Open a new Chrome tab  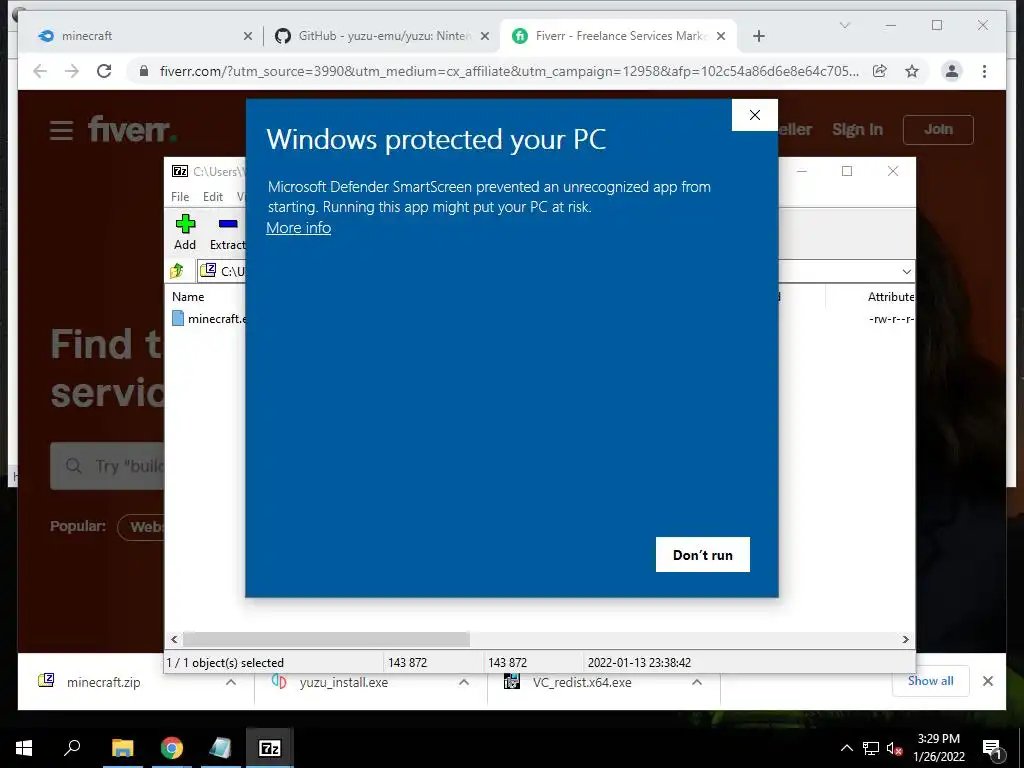758,36
